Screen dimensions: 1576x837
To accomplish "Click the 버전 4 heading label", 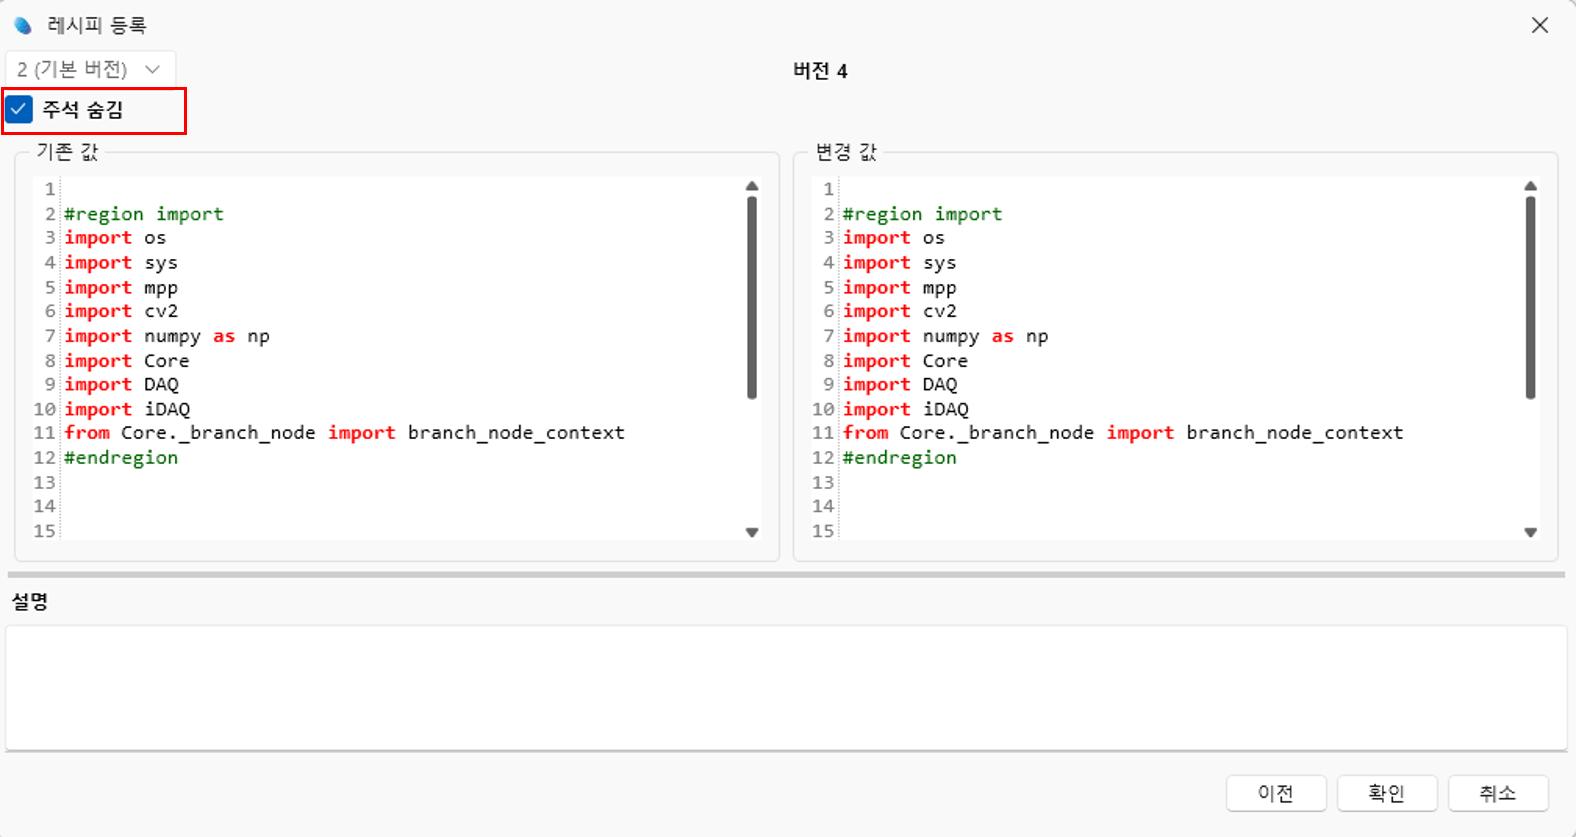I will click(x=820, y=71).
